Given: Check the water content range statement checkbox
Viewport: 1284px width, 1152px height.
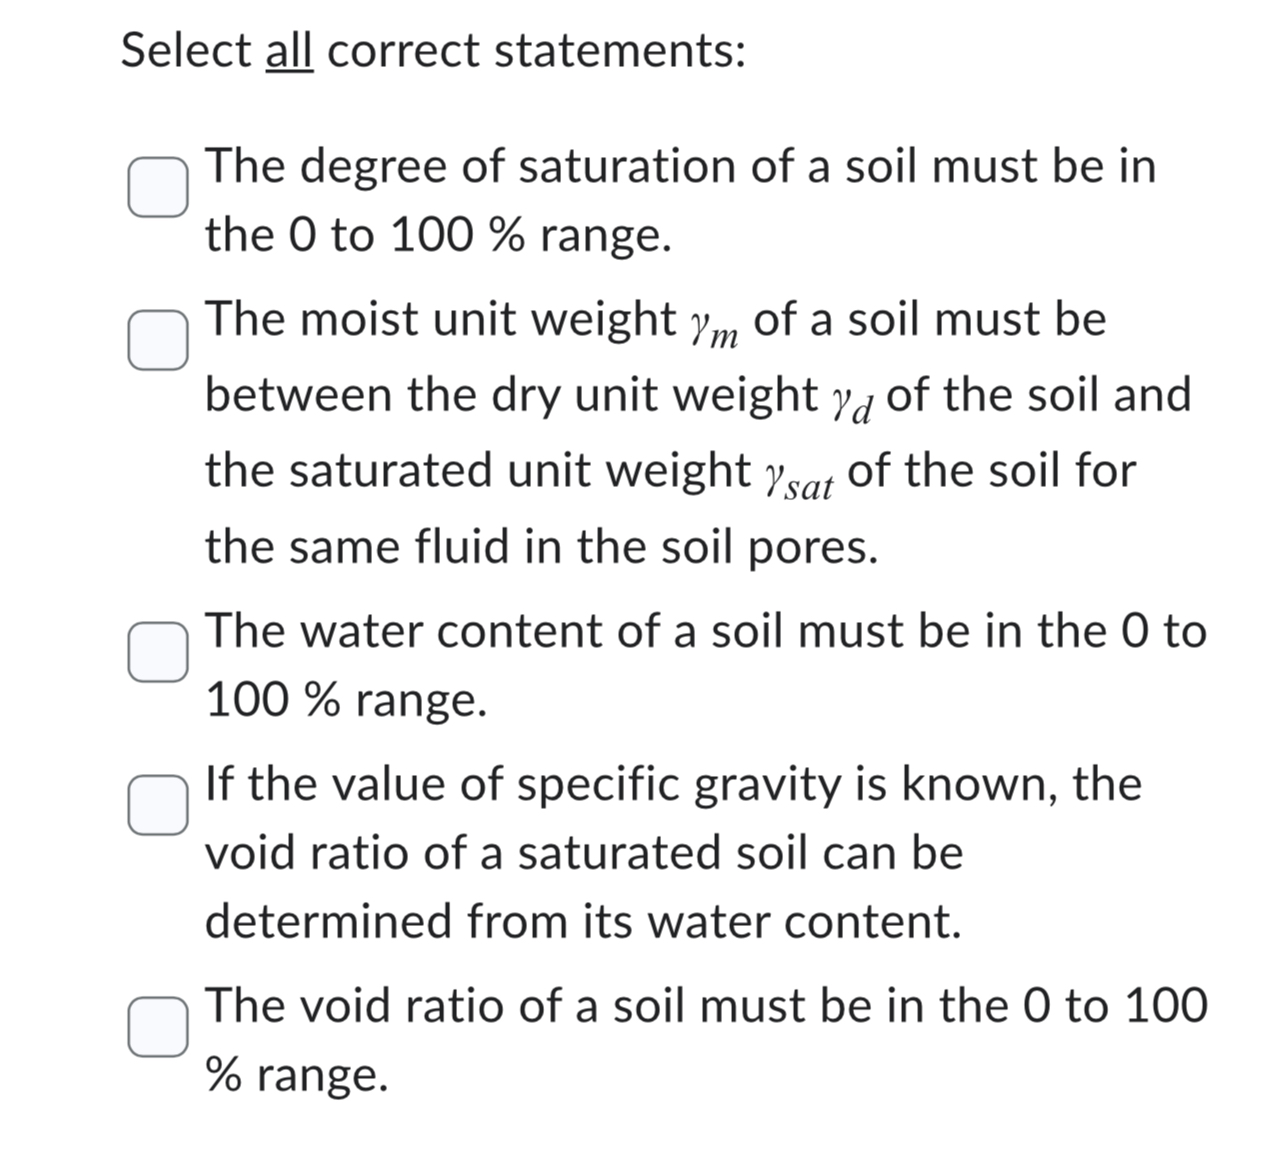Looking at the screenshot, I should (159, 652).
